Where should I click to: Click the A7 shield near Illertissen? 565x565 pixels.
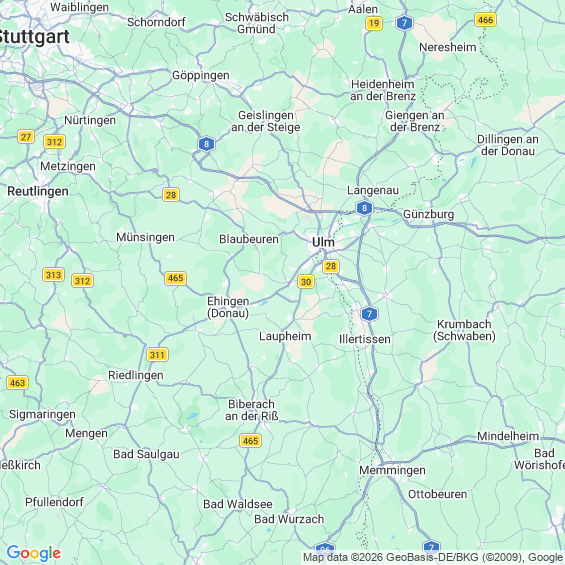[369, 313]
